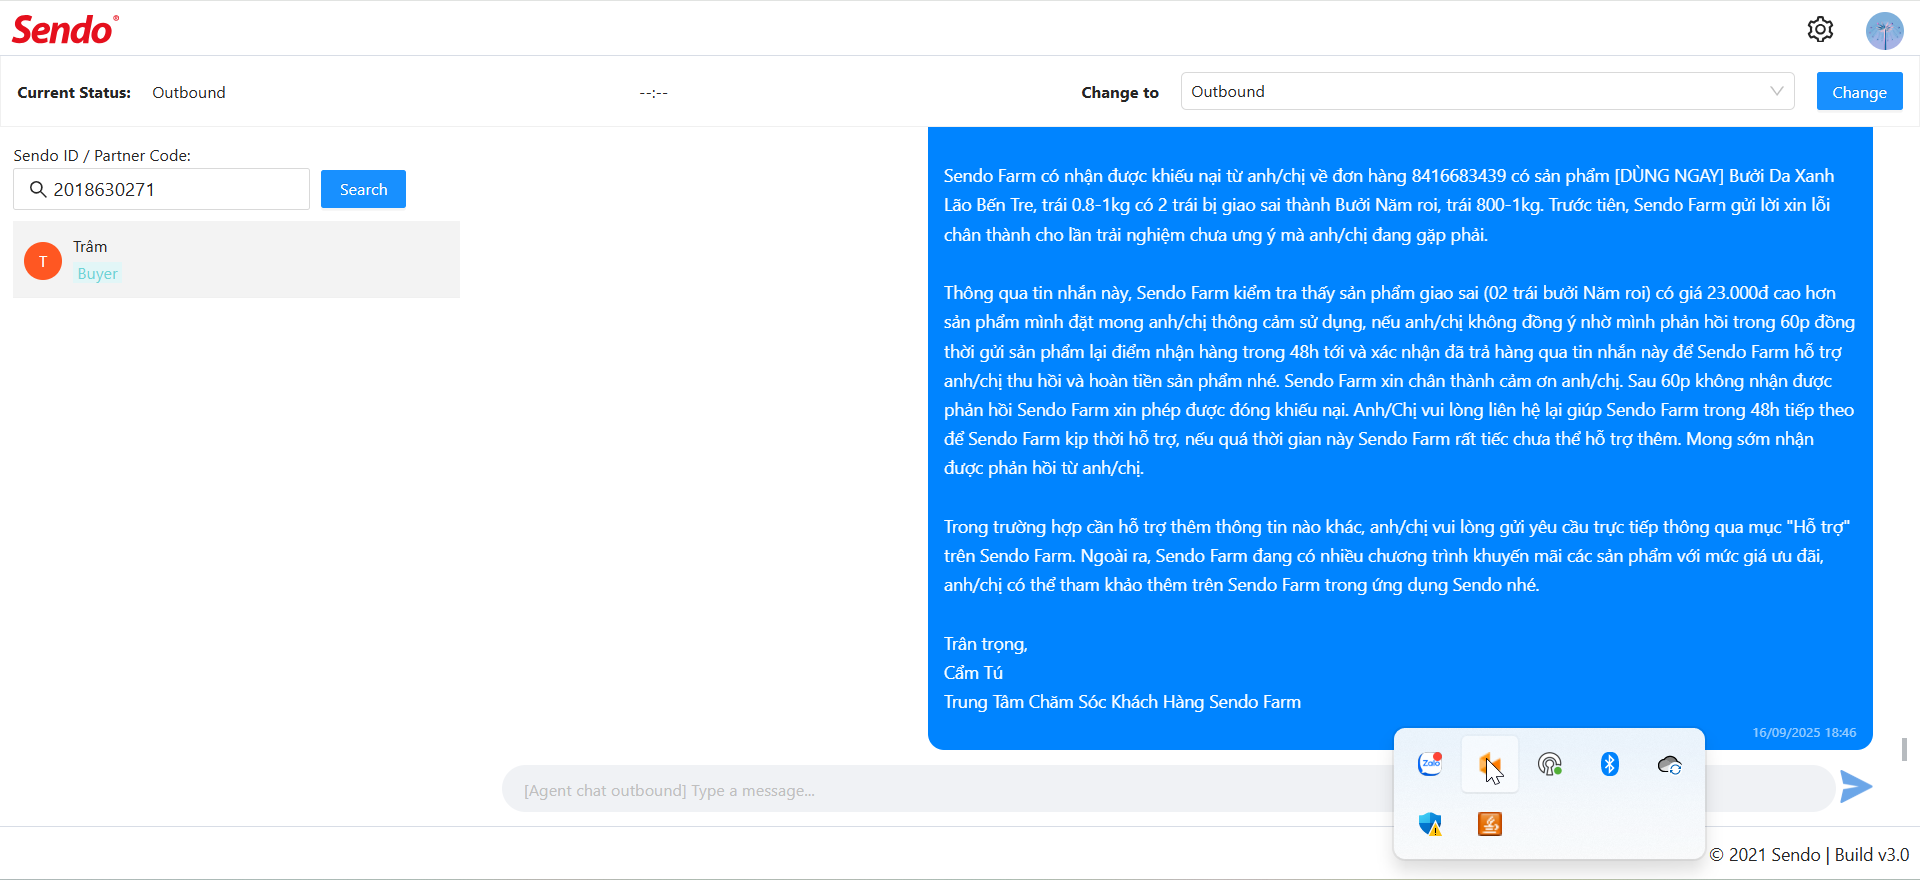The image size is (1920, 880).
Task: Click the Trân trọng, closing line
Action: (986, 644)
